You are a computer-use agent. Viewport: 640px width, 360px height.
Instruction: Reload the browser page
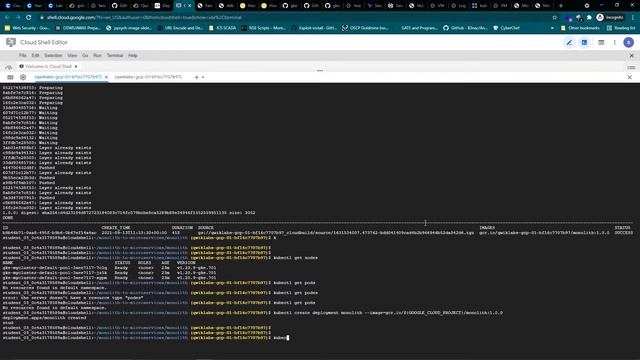(x=29, y=18)
